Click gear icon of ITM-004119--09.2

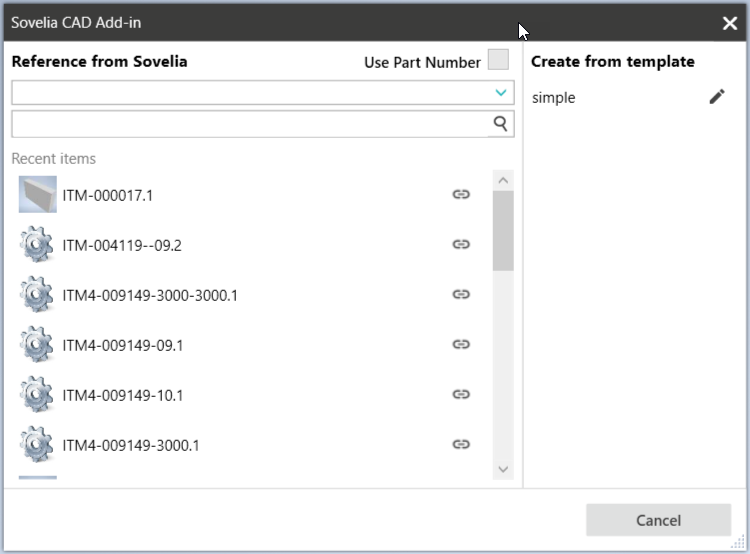(x=37, y=244)
